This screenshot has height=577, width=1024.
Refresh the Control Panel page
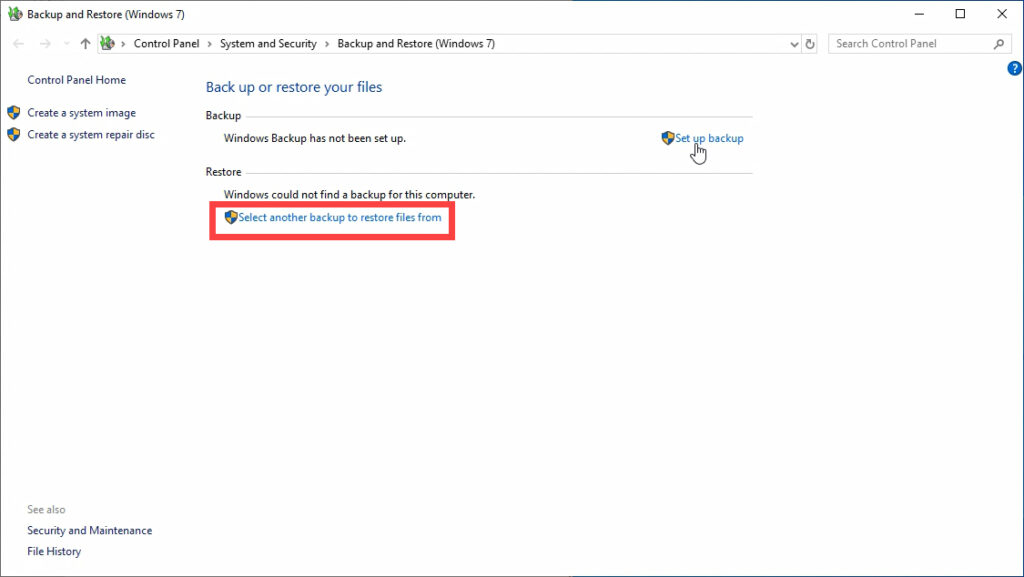(810, 44)
